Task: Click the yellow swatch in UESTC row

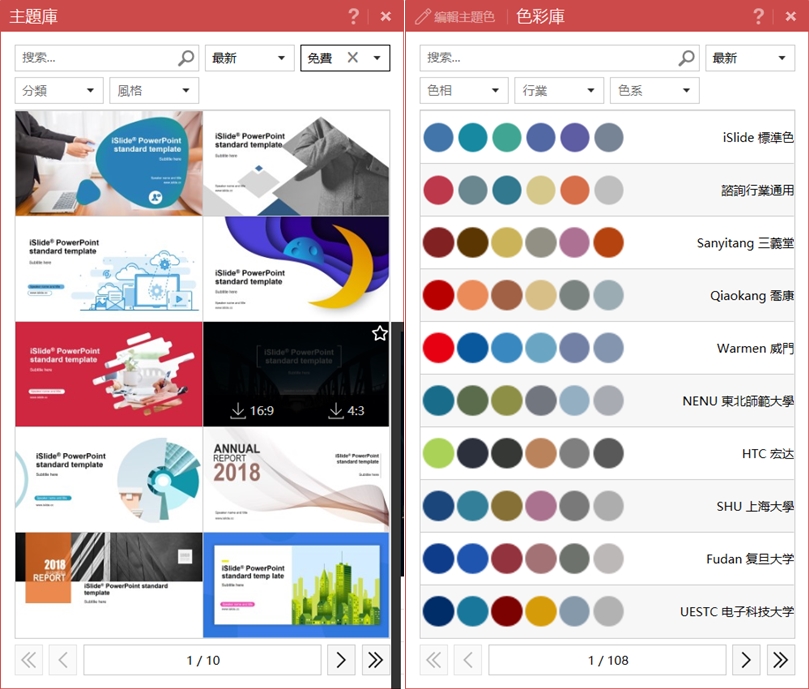Action: [541, 611]
